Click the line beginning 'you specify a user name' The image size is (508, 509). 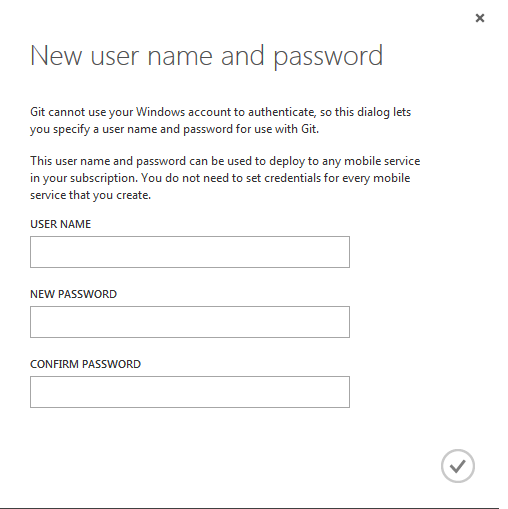pos(174,129)
